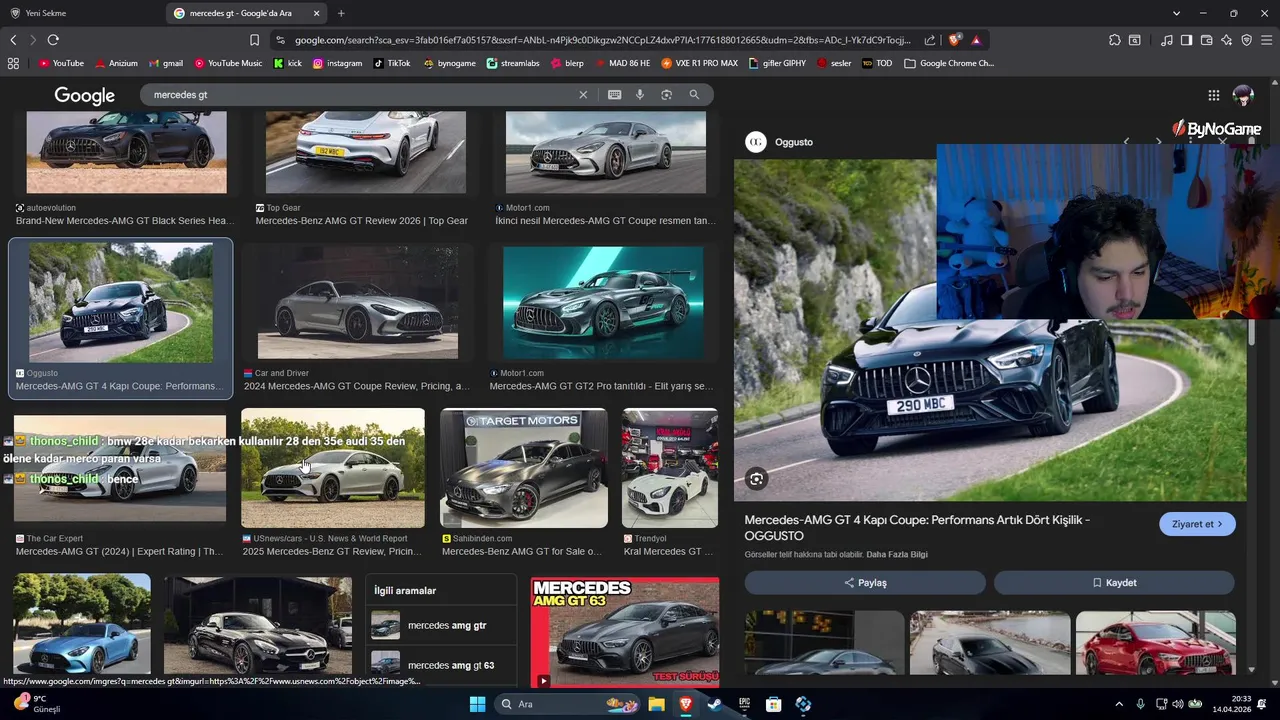1280x720 pixels.
Task: Go back with the browser back arrow
Action: [13, 40]
